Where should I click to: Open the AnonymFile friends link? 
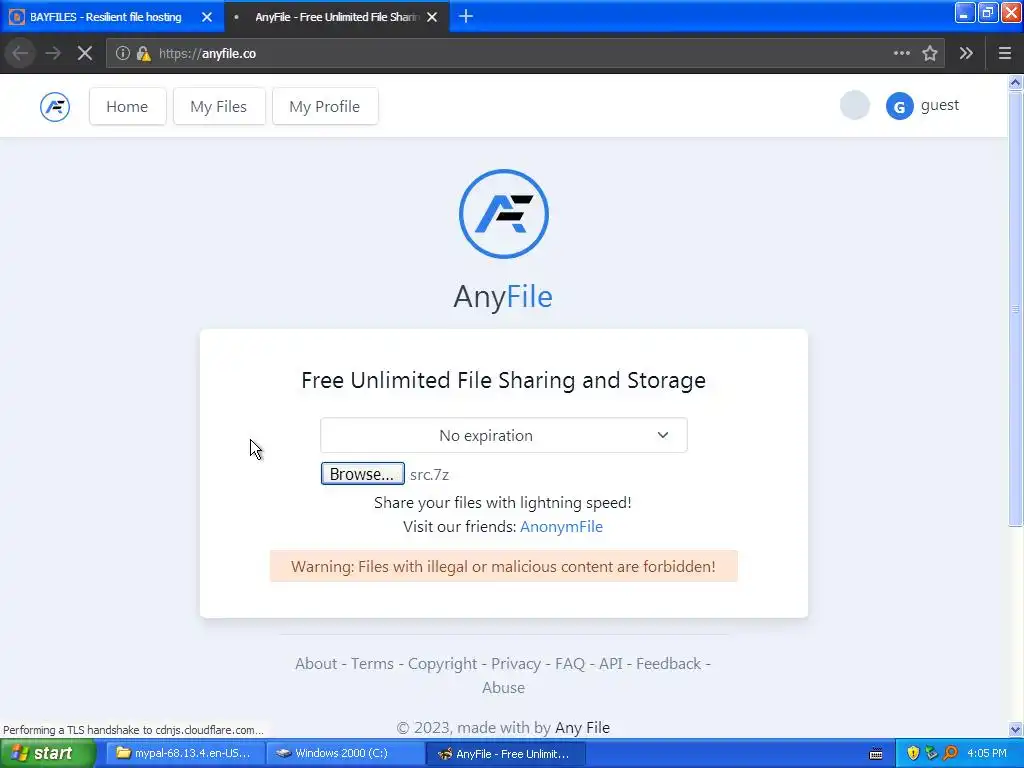pos(561,526)
